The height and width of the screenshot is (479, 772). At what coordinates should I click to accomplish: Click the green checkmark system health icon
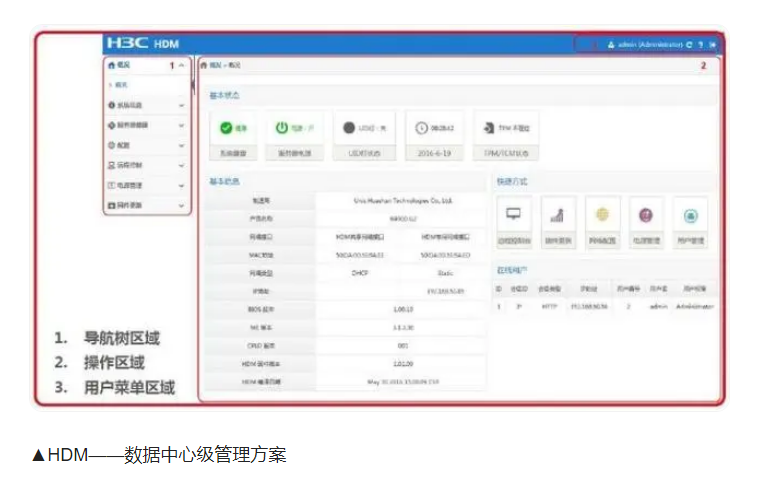click(x=226, y=128)
